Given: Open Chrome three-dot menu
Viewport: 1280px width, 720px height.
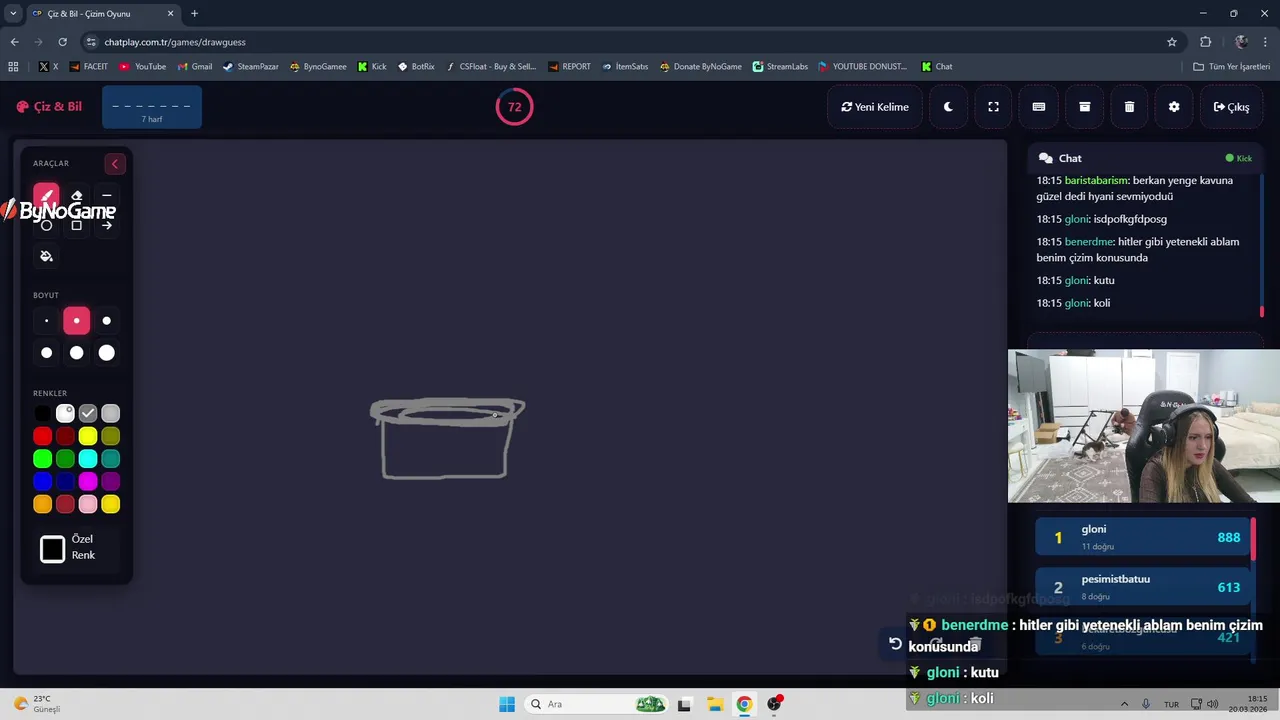Looking at the screenshot, I should 1265,42.
